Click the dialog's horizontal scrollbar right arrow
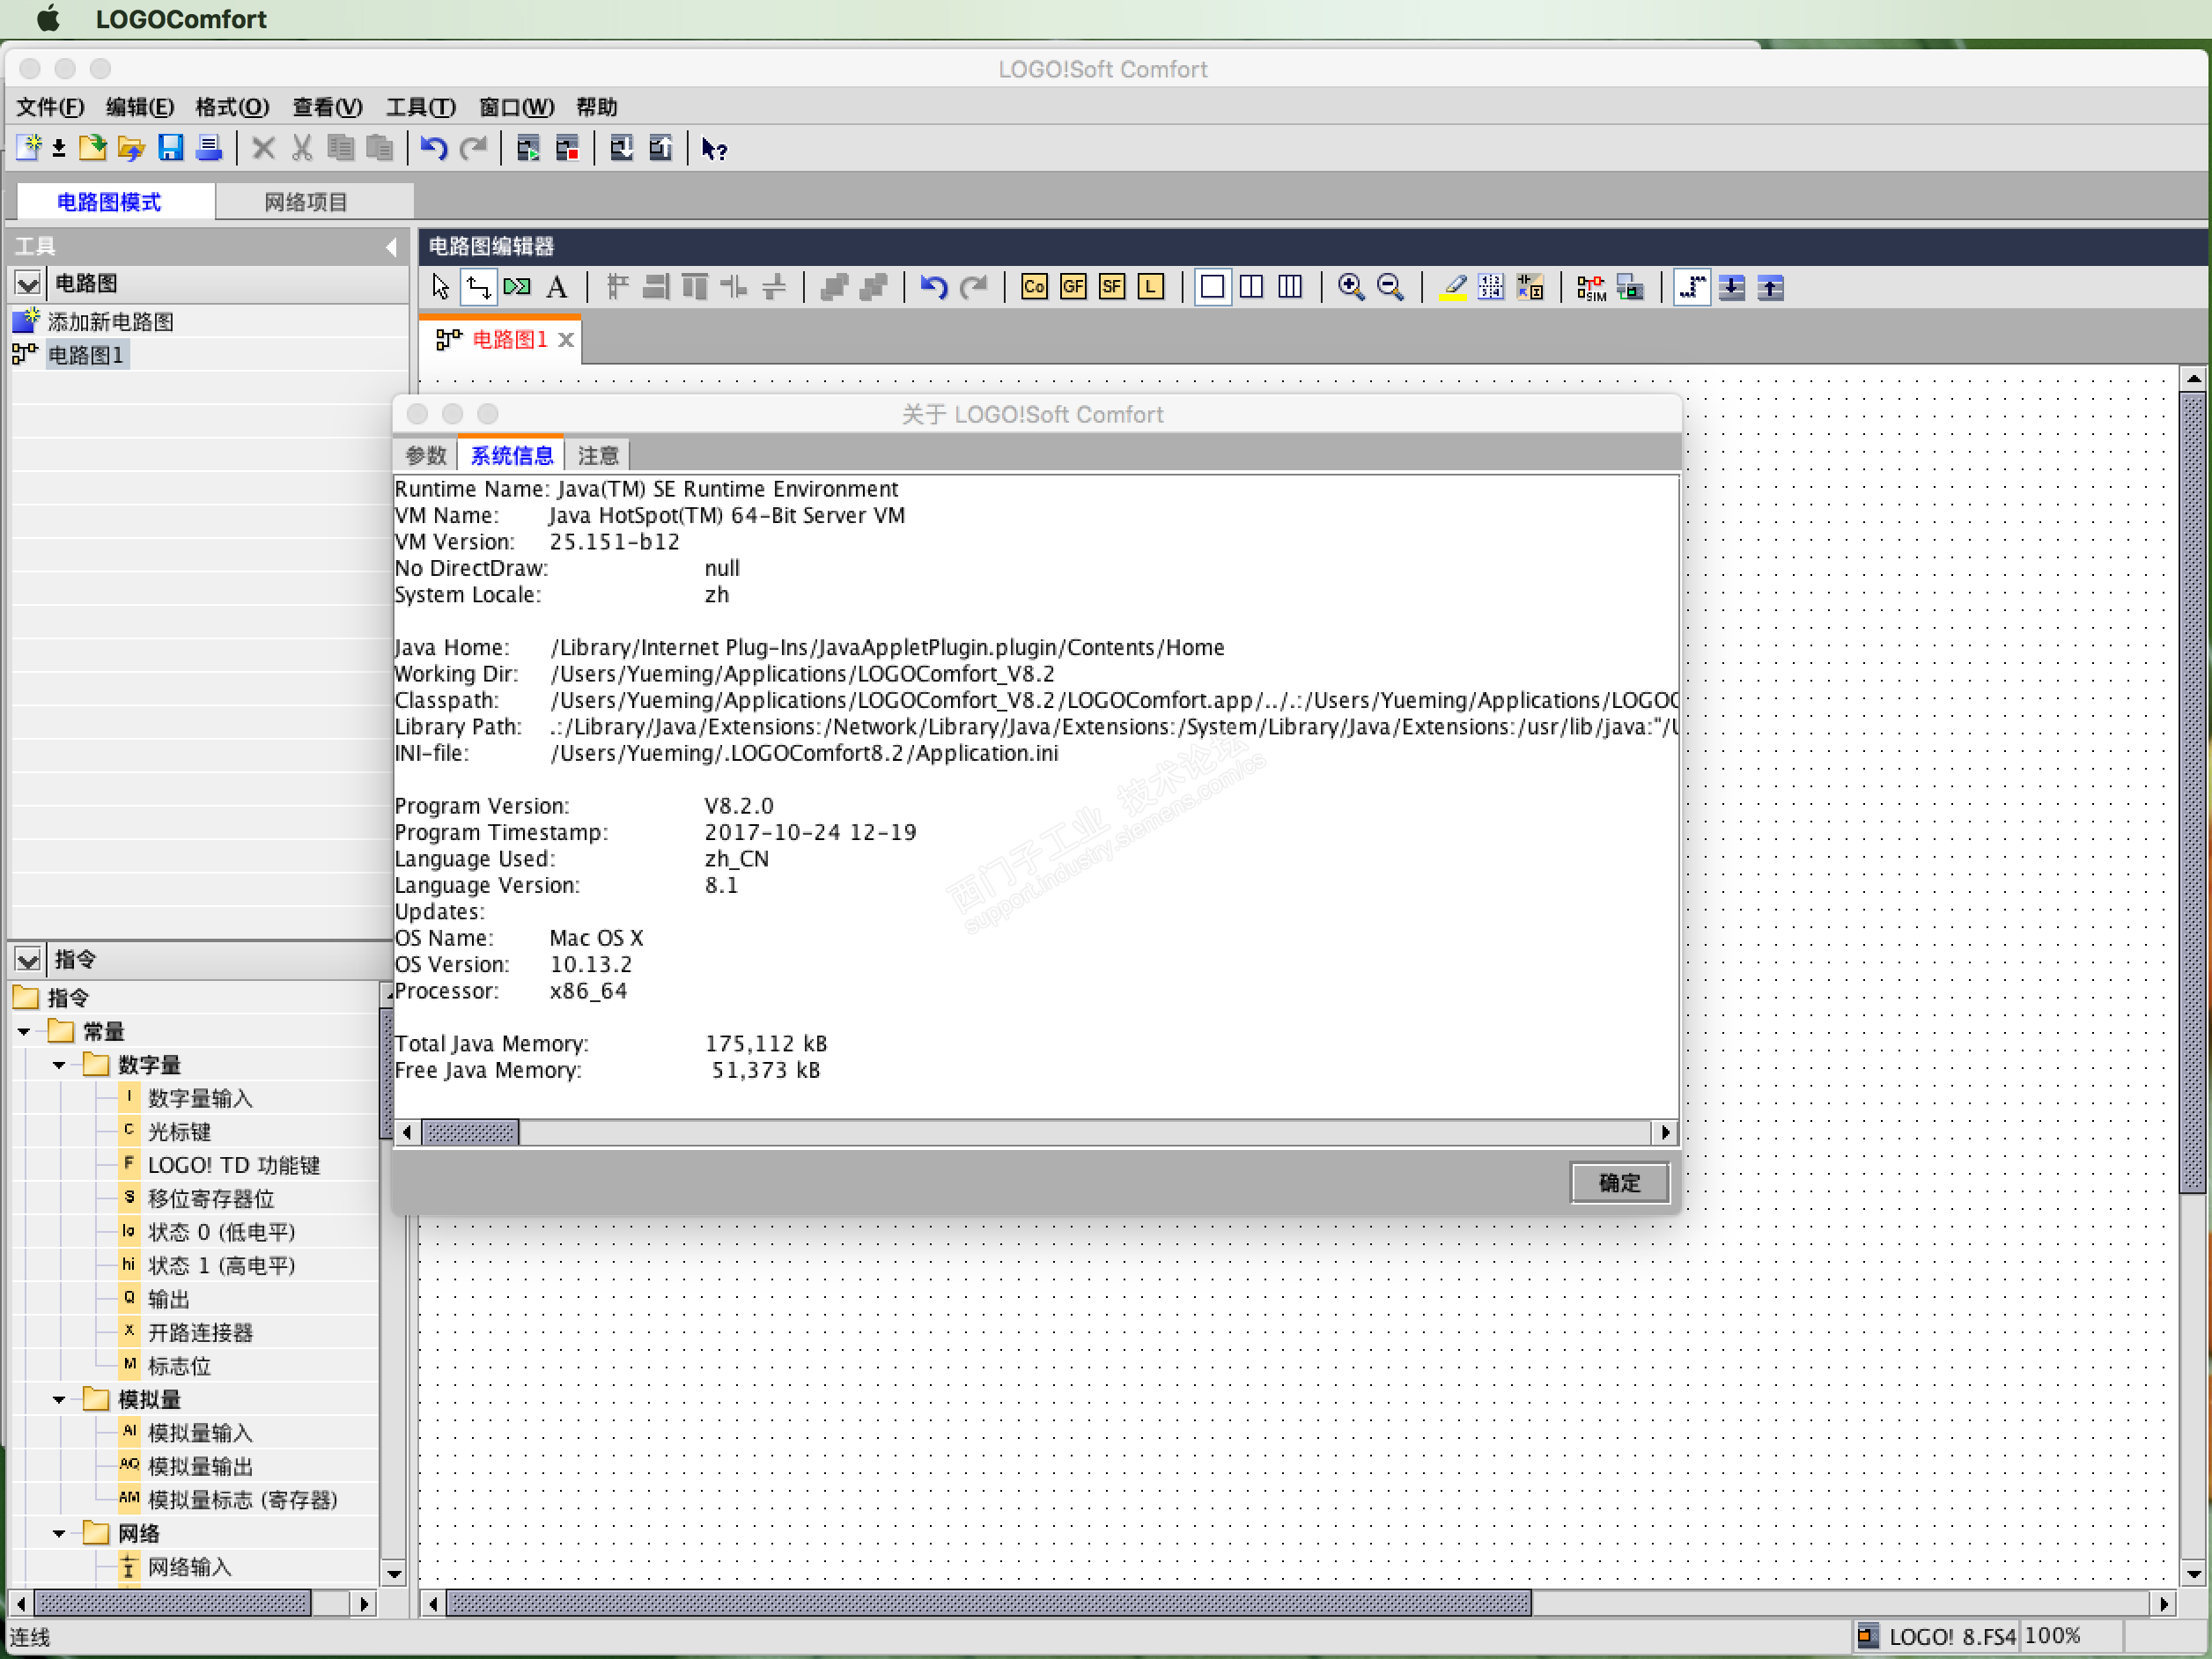 [x=1664, y=1132]
